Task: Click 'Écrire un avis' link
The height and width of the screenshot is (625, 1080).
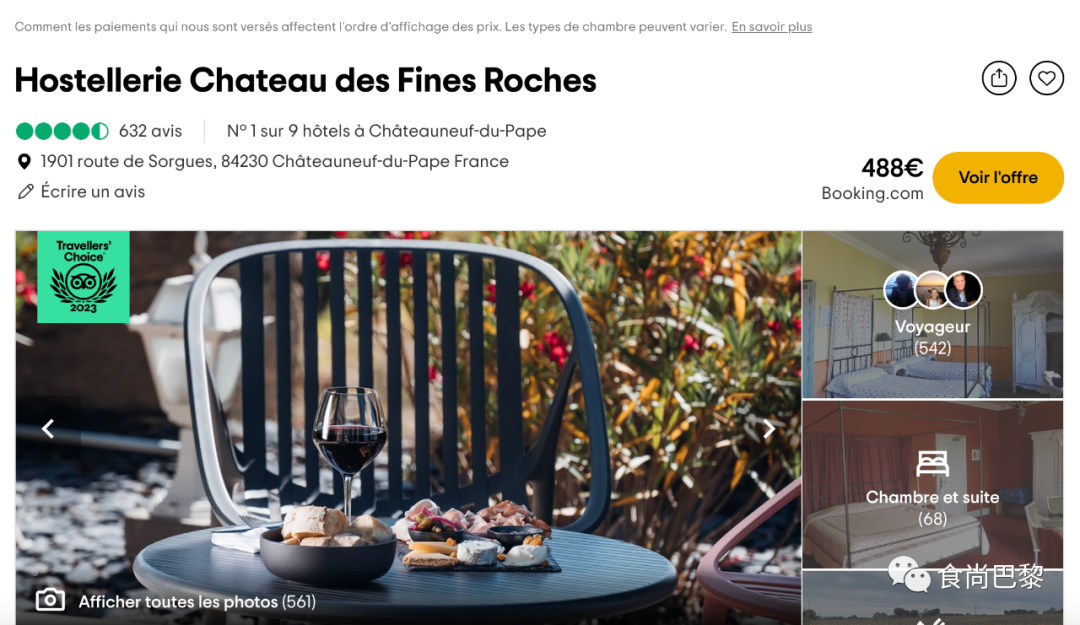Action: 93,192
